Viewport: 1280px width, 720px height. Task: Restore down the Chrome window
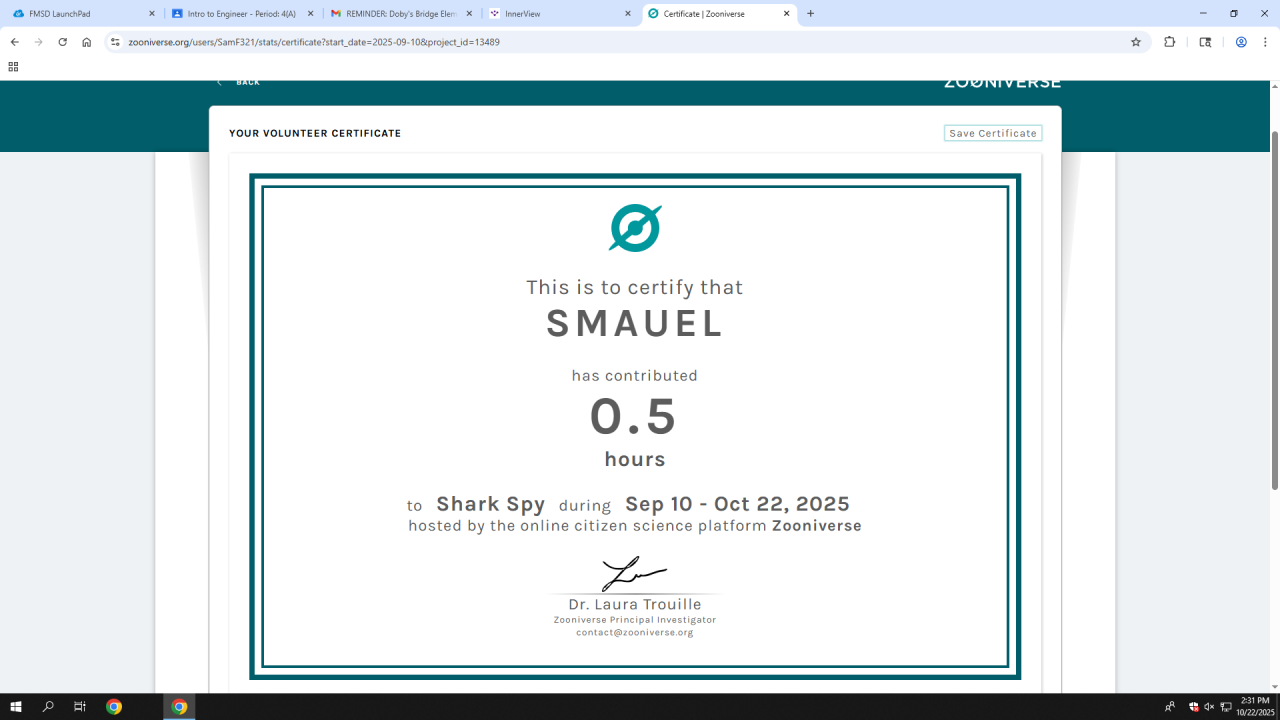(x=1234, y=14)
